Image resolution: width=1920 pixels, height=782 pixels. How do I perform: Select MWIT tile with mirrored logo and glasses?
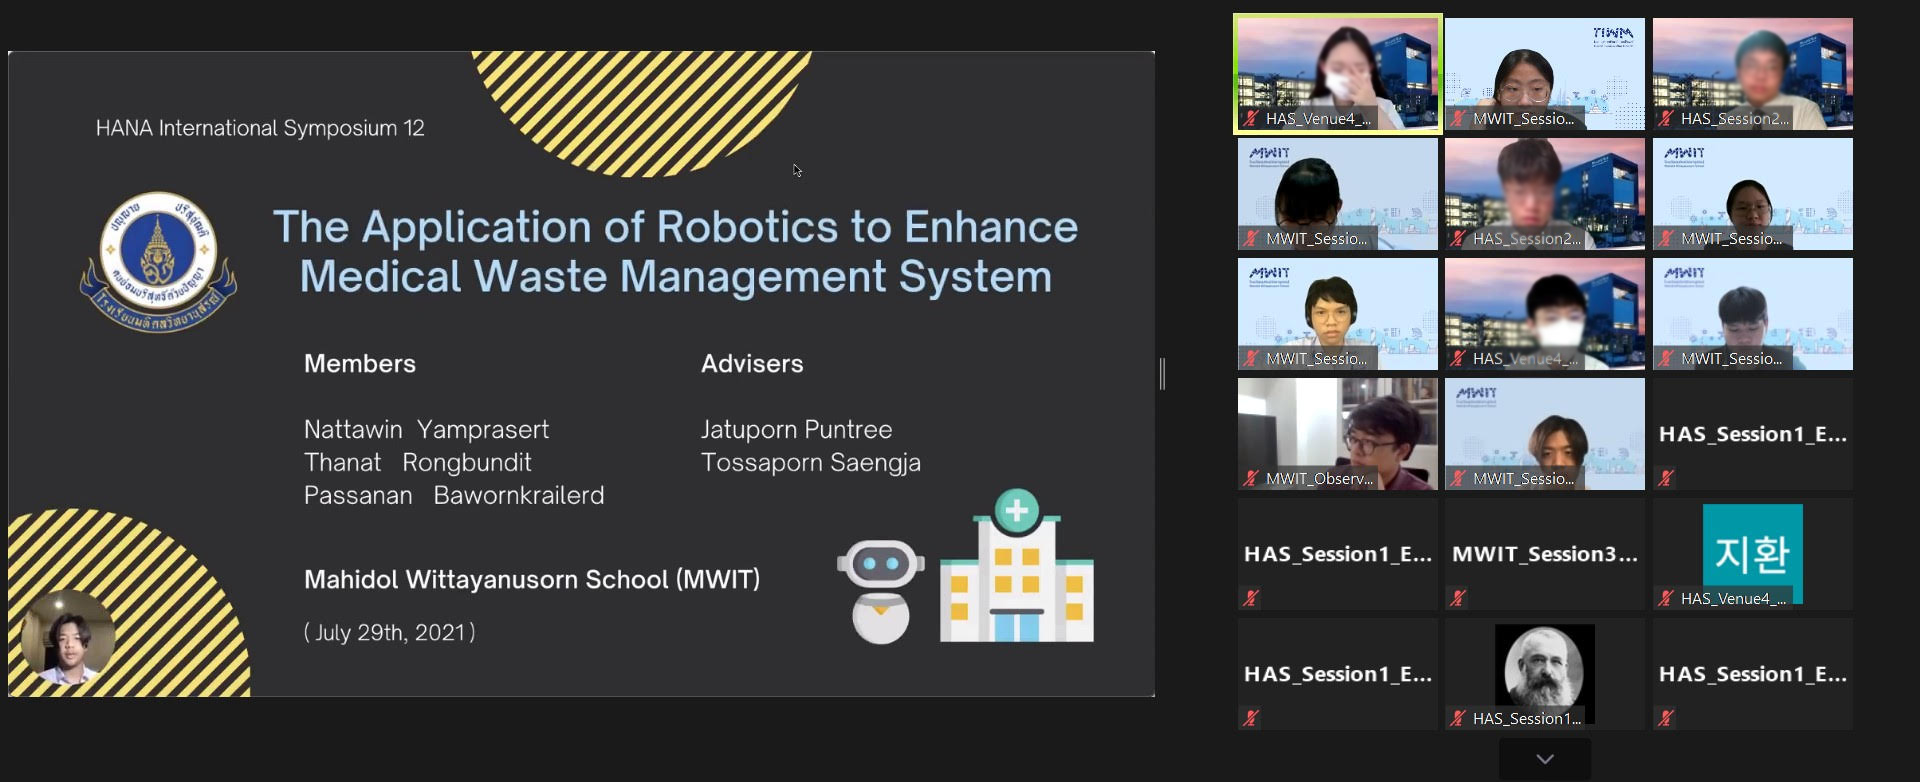1544,74
